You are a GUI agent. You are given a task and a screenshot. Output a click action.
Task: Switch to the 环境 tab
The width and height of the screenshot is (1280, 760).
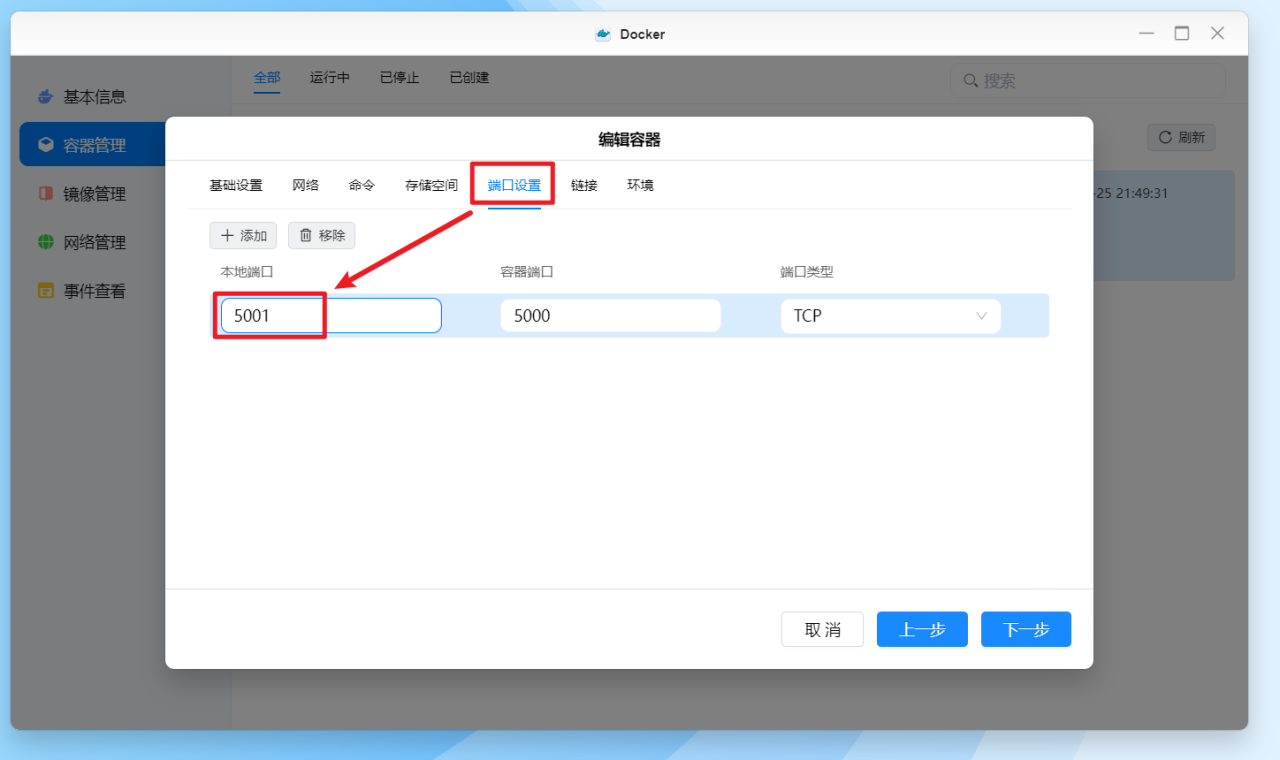[640, 184]
